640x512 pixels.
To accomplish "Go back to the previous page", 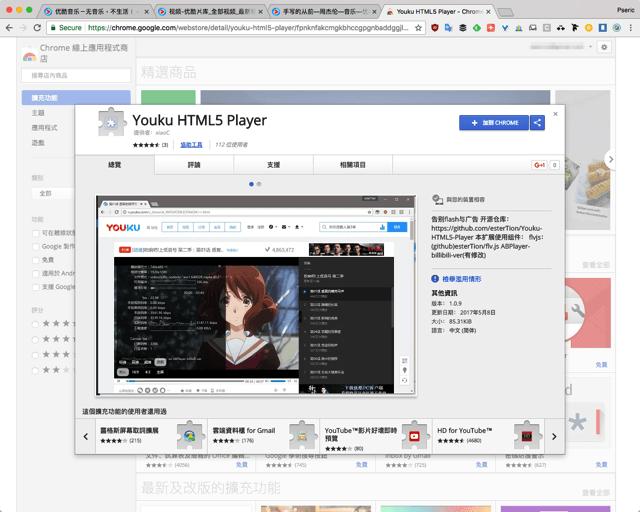I will [9, 28].
